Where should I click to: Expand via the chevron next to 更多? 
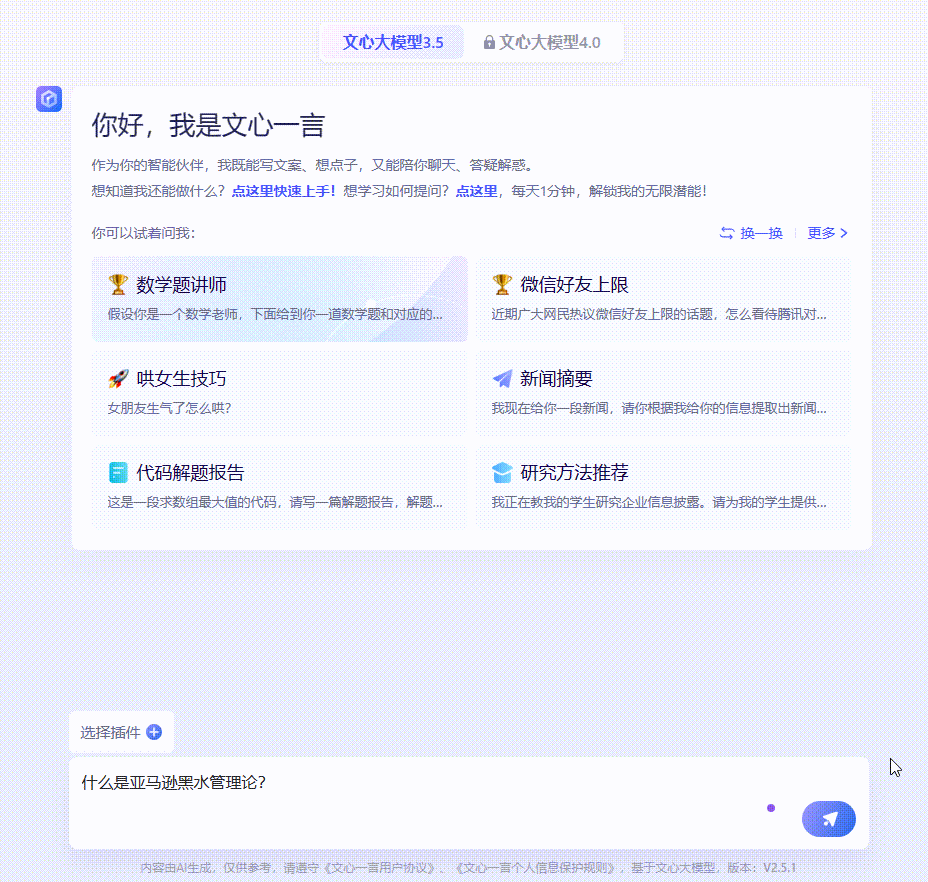coord(844,233)
